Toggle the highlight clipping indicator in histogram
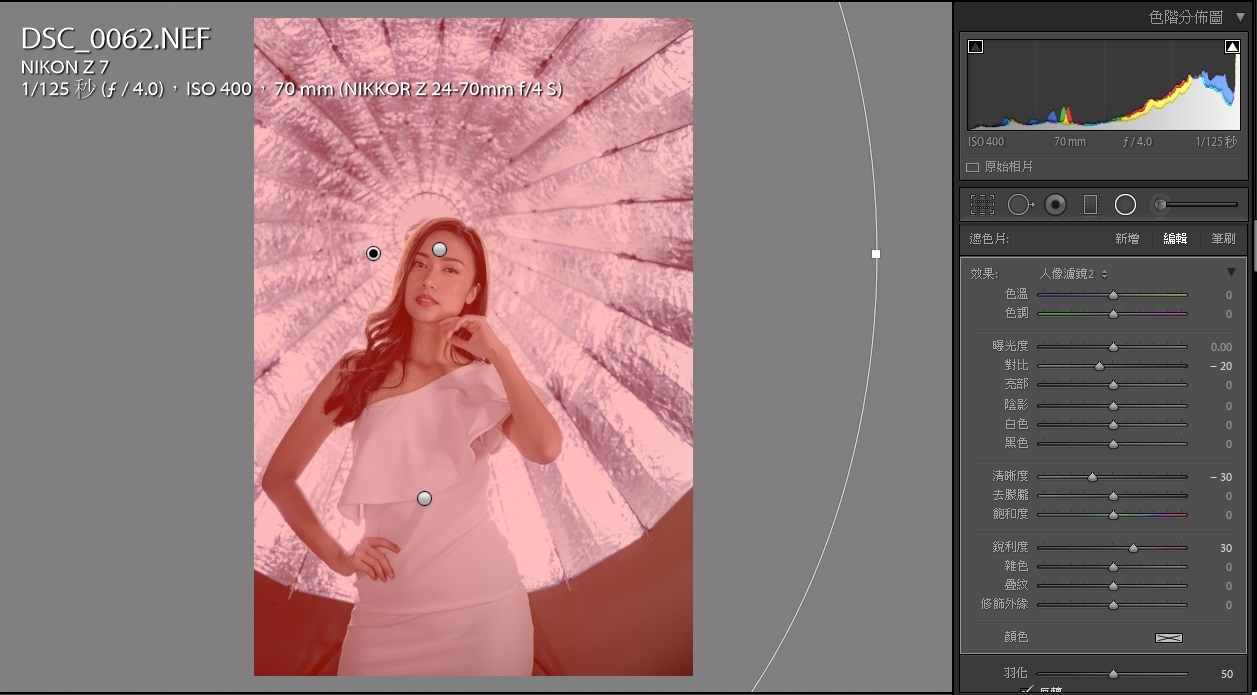Screen dimensions: 1257x695 pyautogui.click(x=1231, y=47)
